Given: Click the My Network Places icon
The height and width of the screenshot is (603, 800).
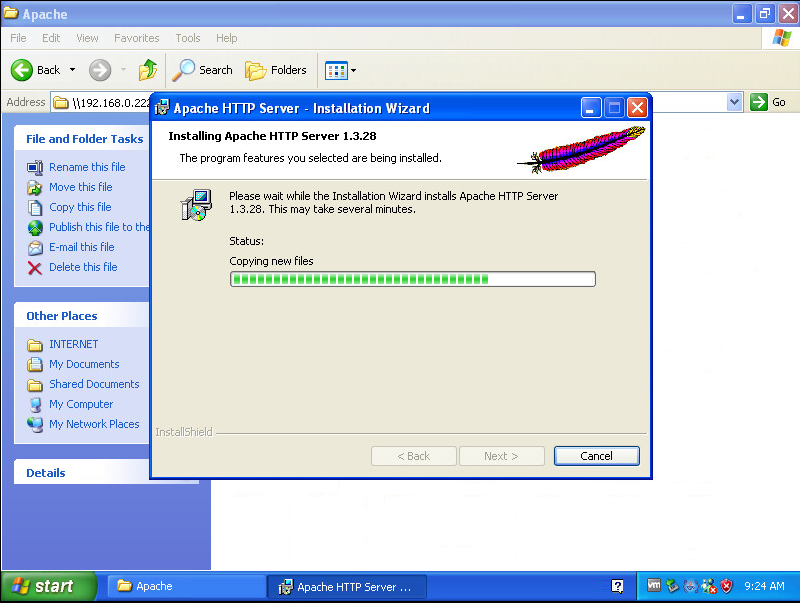Looking at the screenshot, I should tap(35, 424).
